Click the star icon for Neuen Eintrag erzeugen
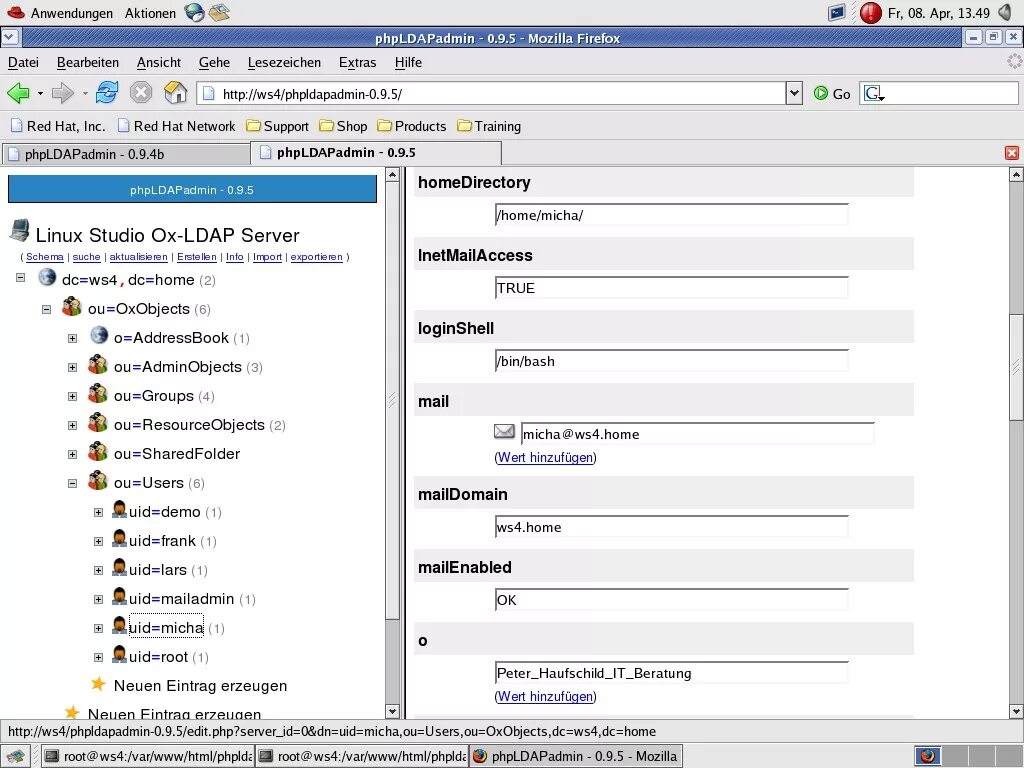 pos(97,686)
